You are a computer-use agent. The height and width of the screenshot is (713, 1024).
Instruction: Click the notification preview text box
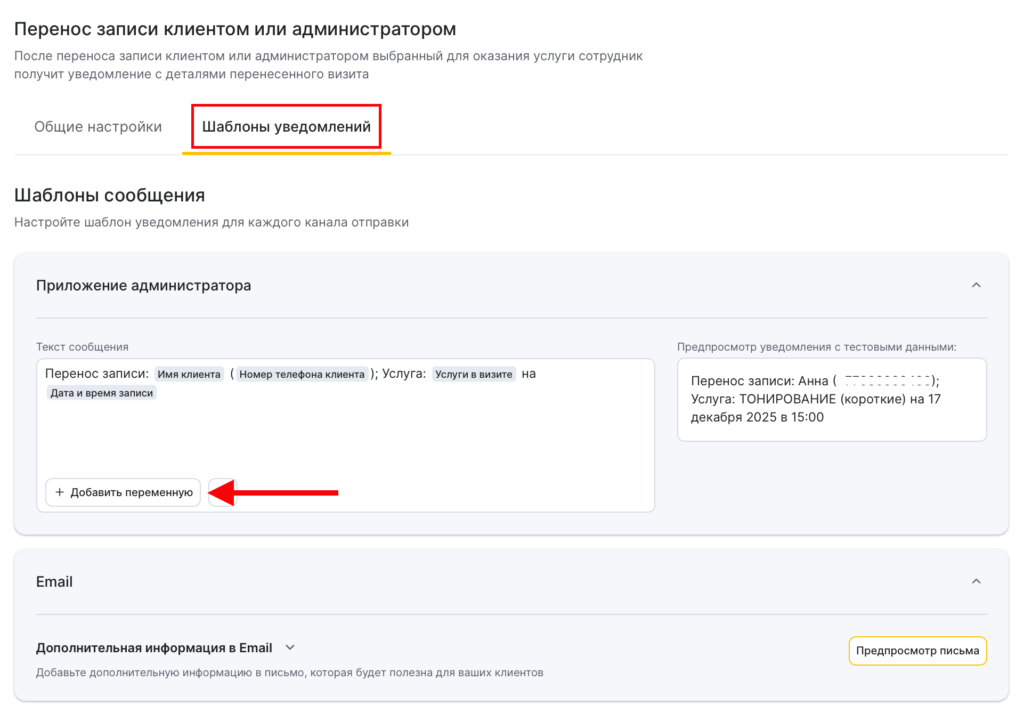pyautogui.click(x=831, y=399)
